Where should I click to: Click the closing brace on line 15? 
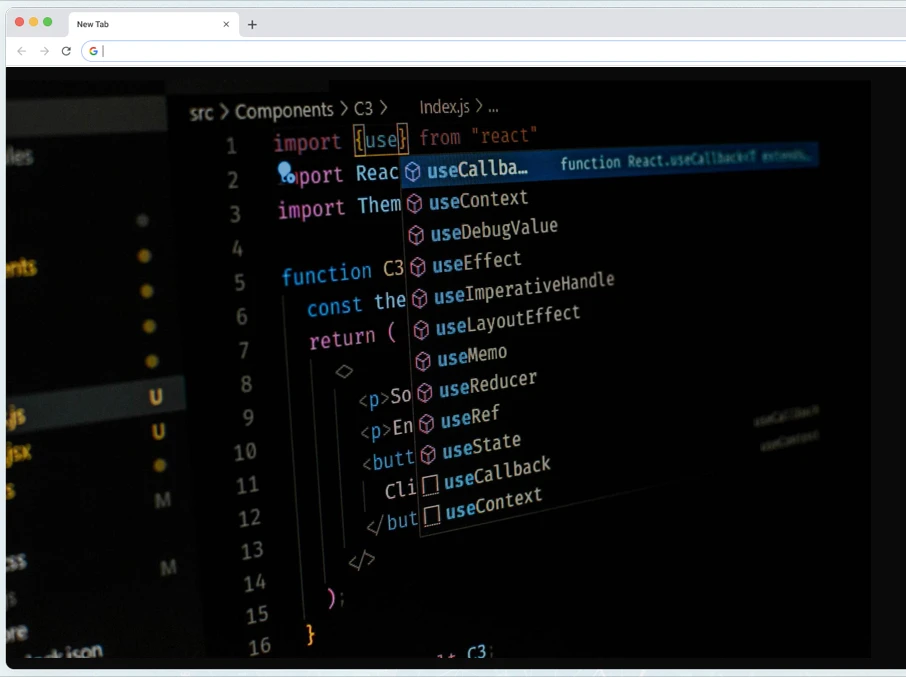310,634
